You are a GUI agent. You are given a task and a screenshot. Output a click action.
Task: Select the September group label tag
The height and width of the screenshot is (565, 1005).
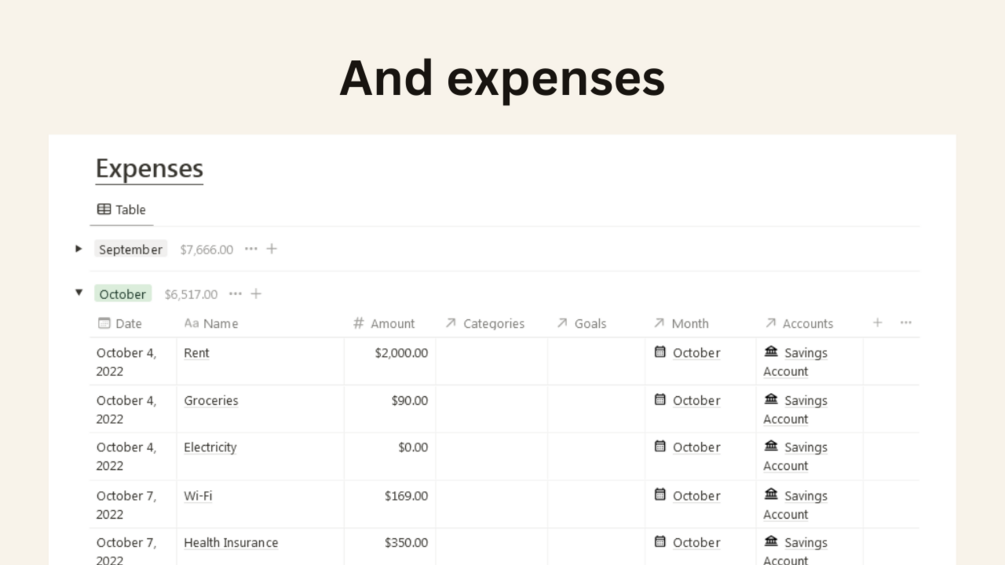(130, 250)
